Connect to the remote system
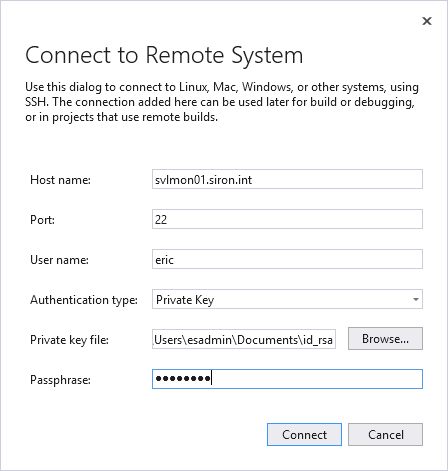The image size is (448, 471). 304,435
